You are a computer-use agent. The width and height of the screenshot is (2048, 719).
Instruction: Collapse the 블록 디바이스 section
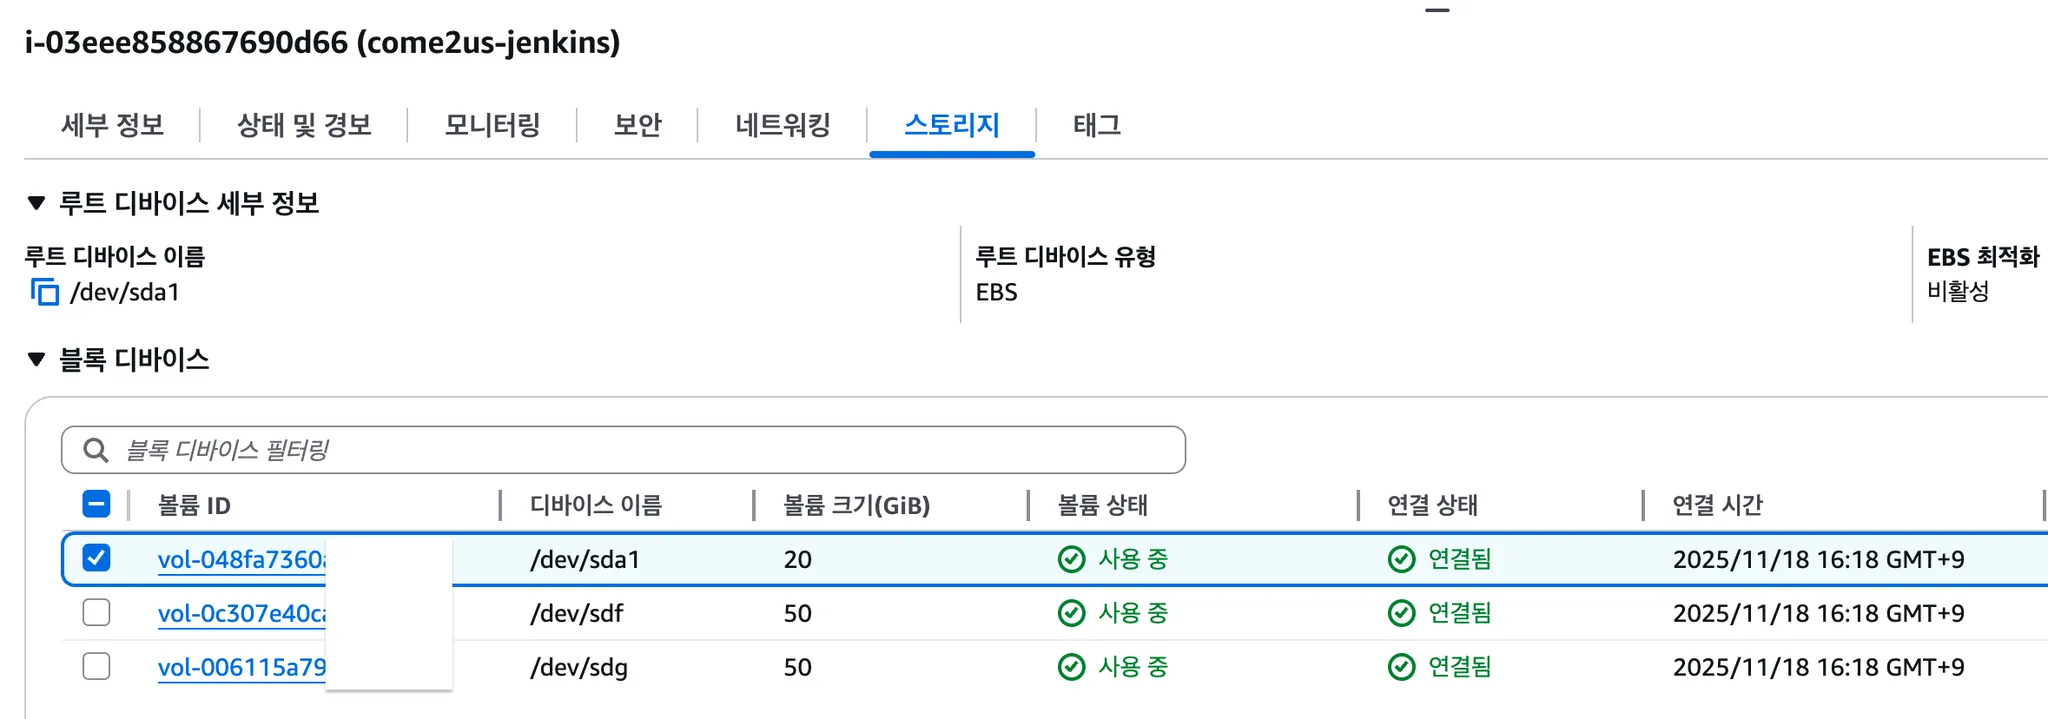(37, 359)
